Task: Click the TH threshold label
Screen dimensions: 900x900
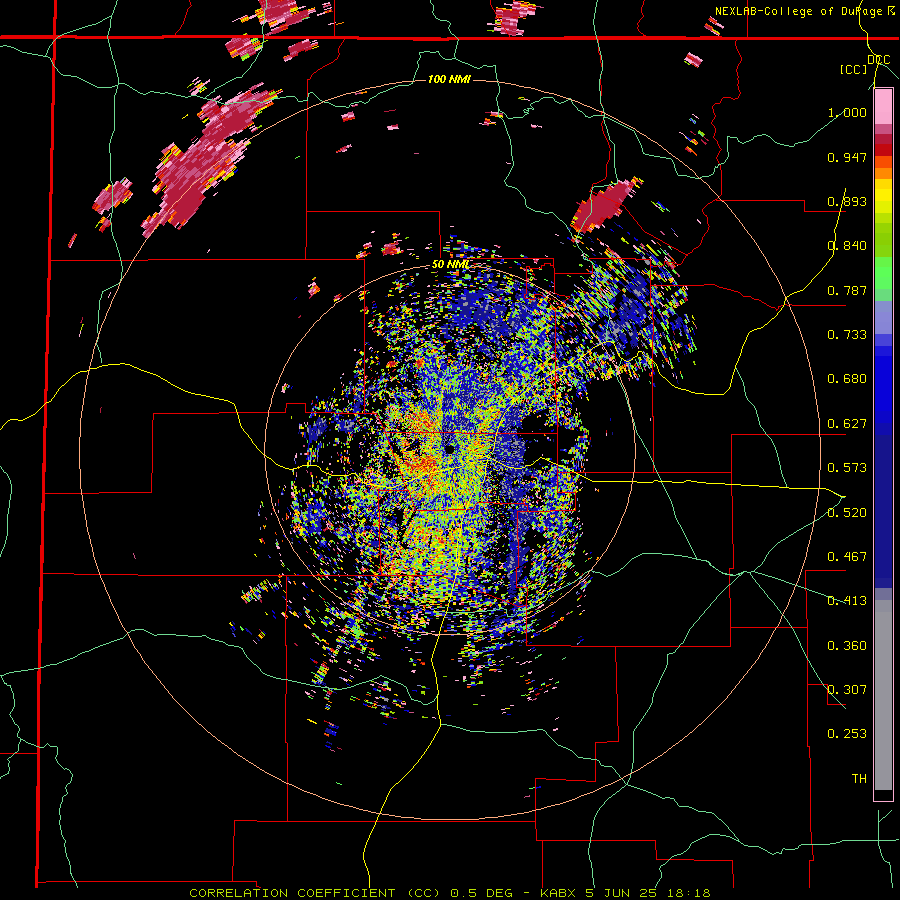Action: tap(859, 779)
